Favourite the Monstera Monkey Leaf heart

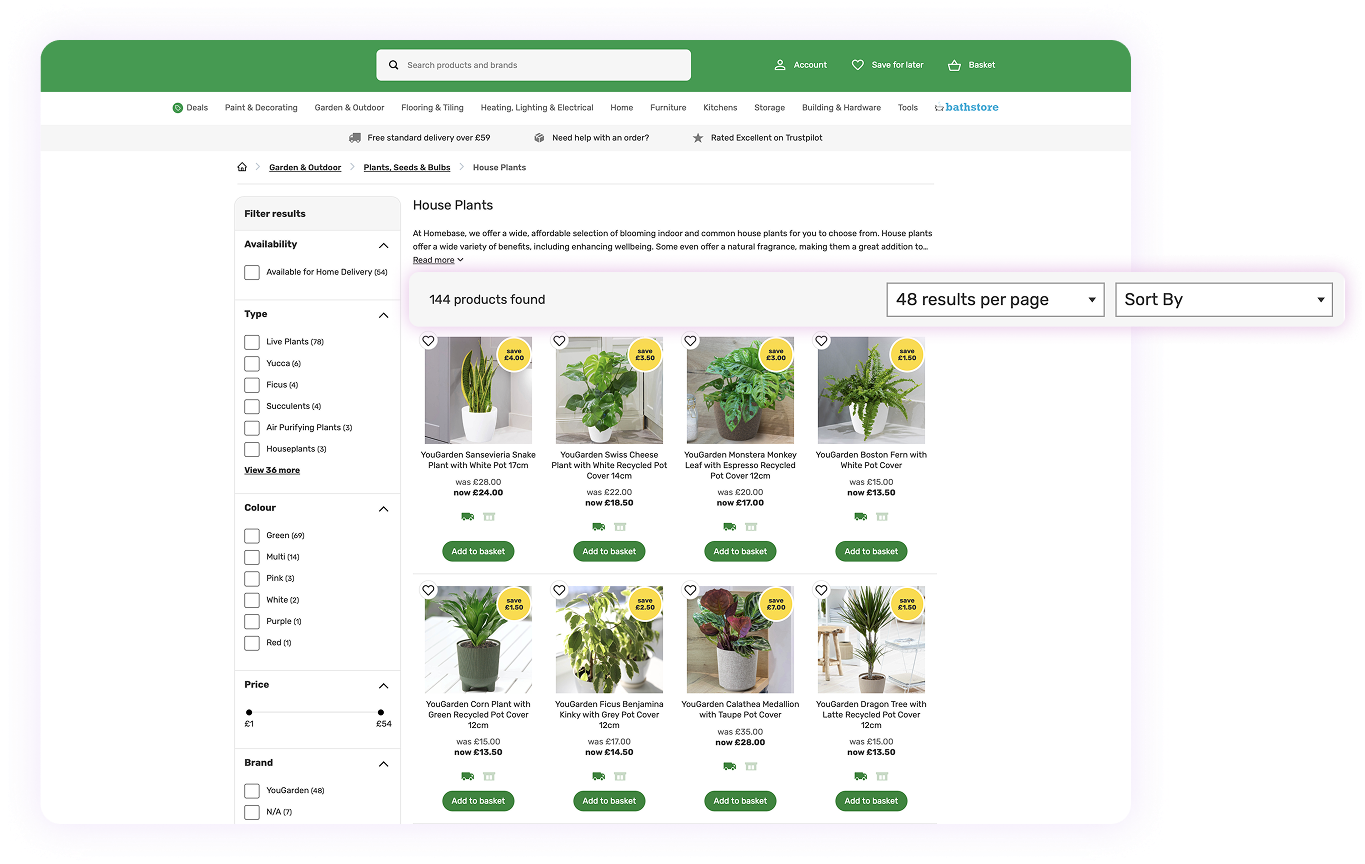(690, 341)
